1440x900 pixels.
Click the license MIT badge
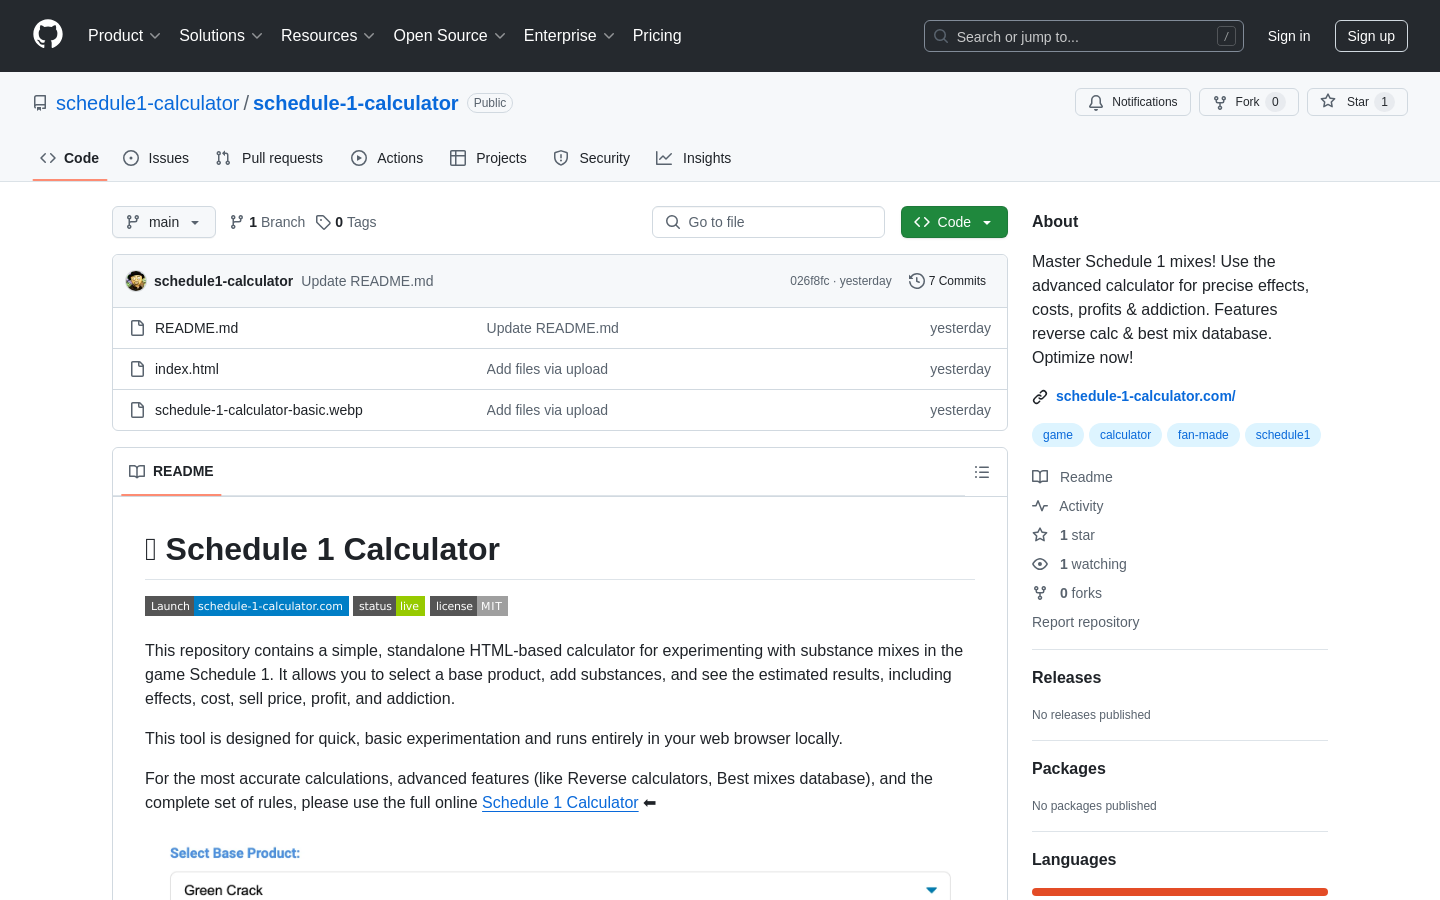(x=469, y=606)
